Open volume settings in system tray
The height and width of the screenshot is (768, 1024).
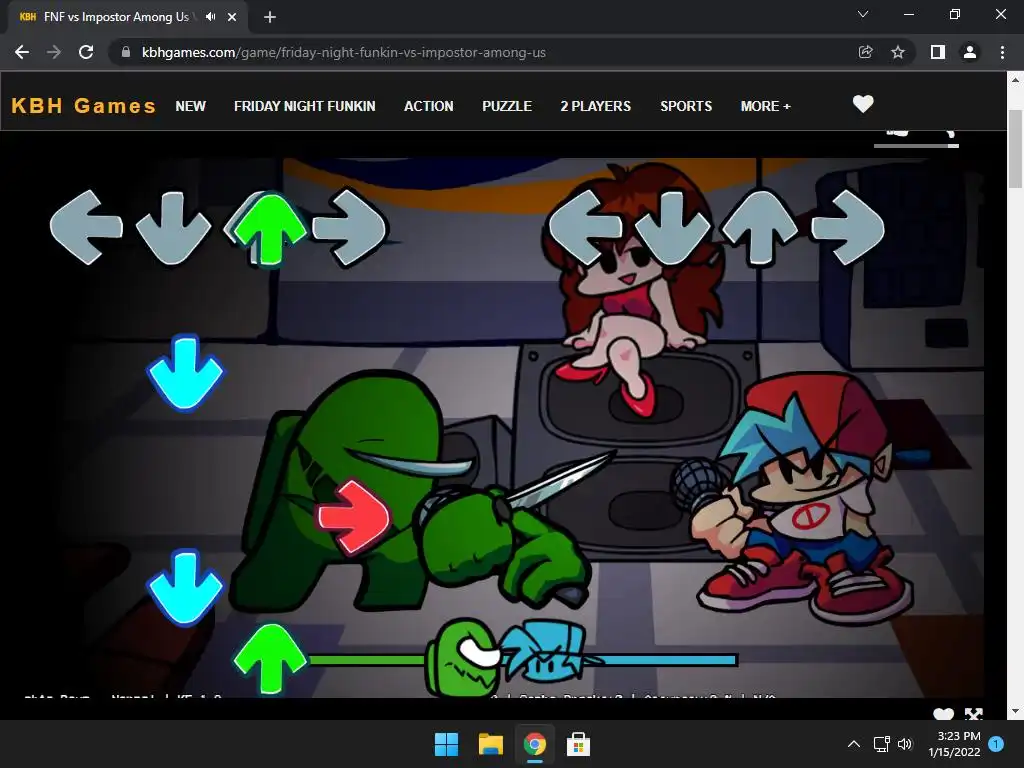(904, 744)
